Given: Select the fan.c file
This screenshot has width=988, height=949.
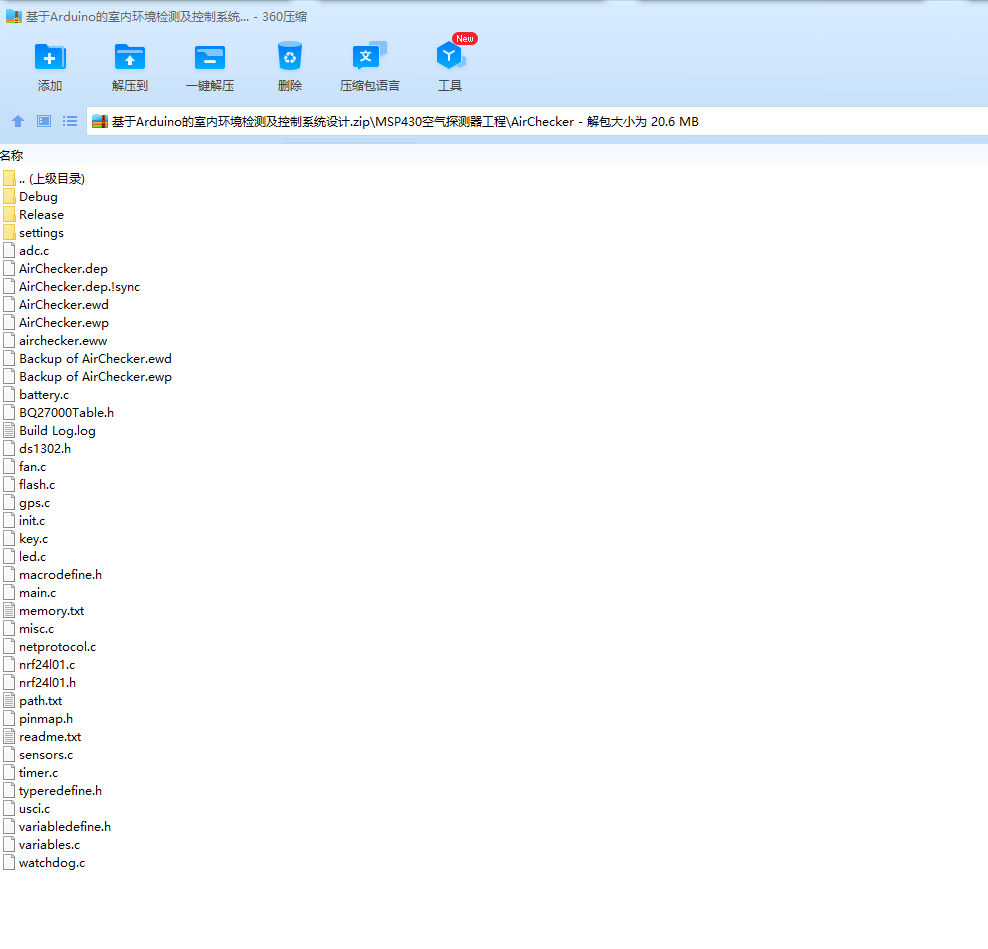Looking at the screenshot, I should (x=25, y=467).
